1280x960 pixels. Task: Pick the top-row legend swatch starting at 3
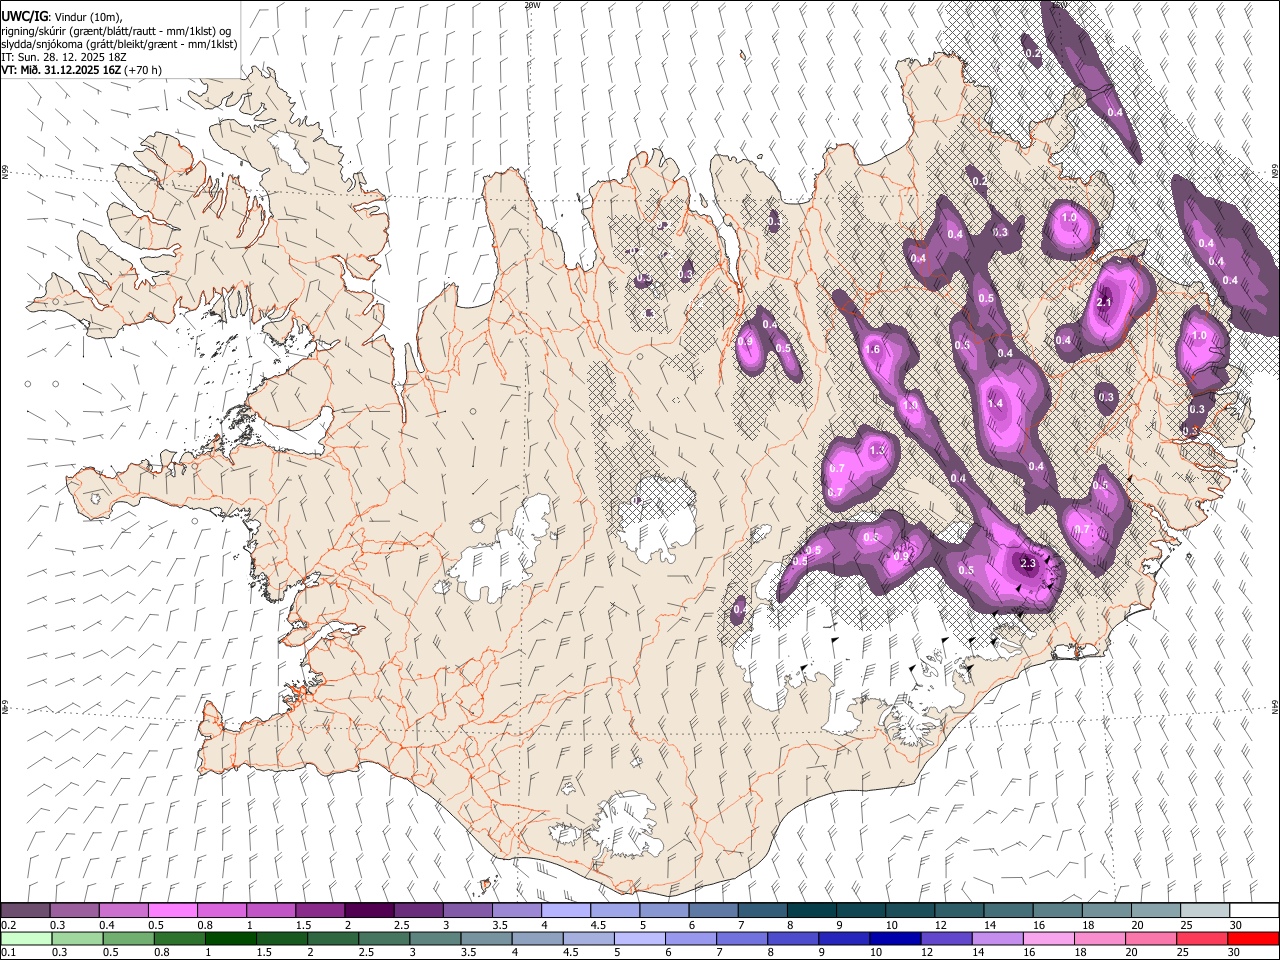[x=467, y=910]
